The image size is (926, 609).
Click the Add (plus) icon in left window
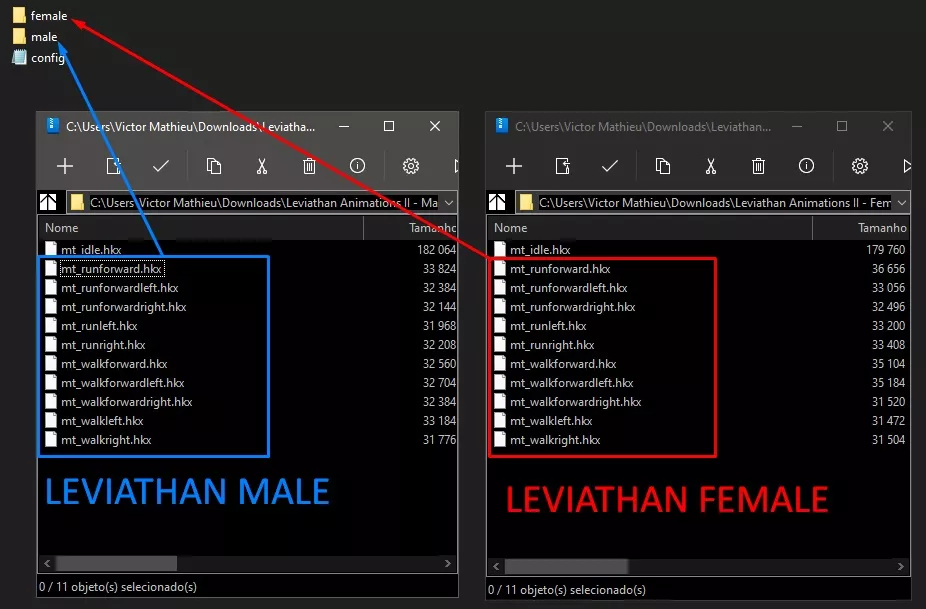tap(65, 166)
